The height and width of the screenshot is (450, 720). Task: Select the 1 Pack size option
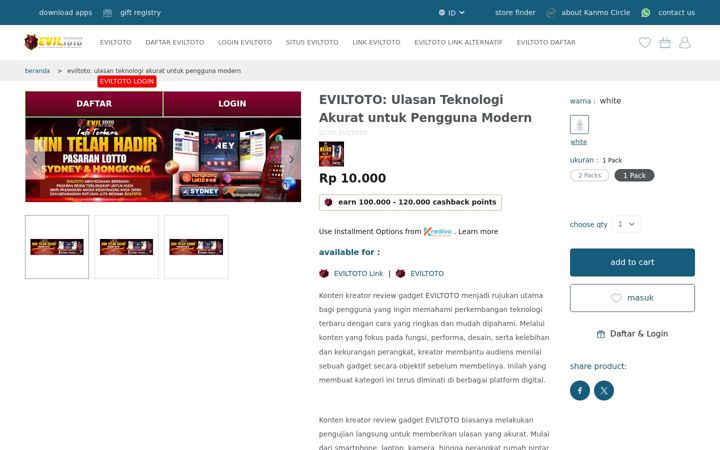(x=634, y=175)
